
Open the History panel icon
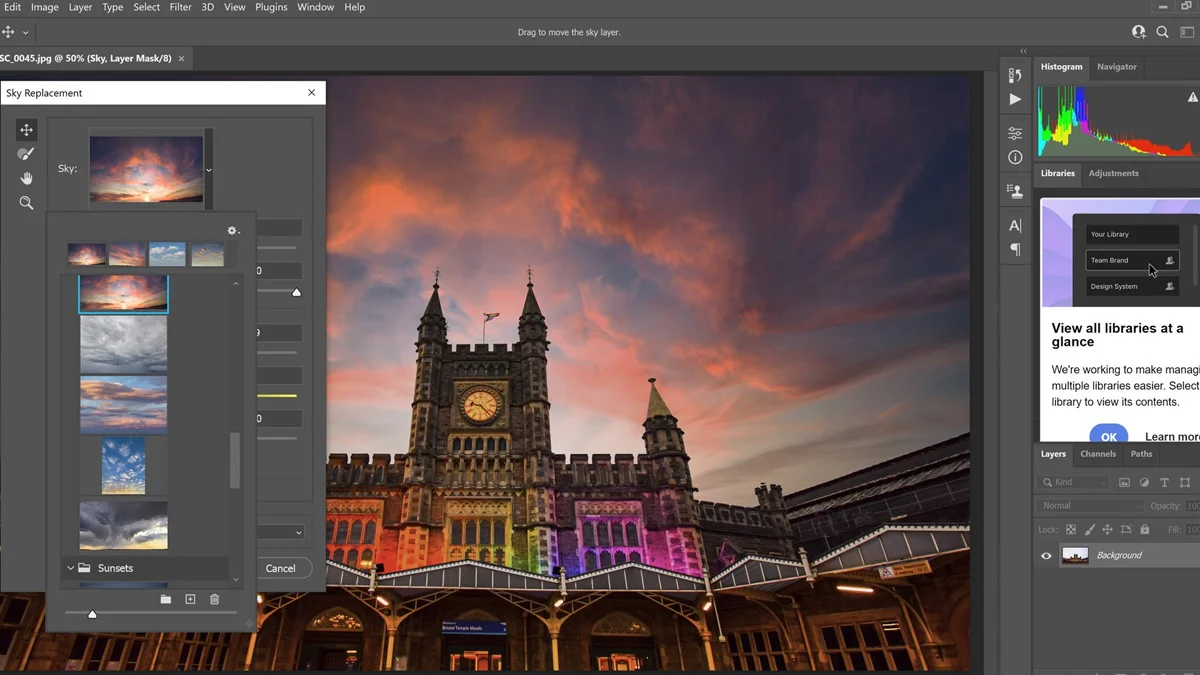pyautogui.click(x=1015, y=75)
